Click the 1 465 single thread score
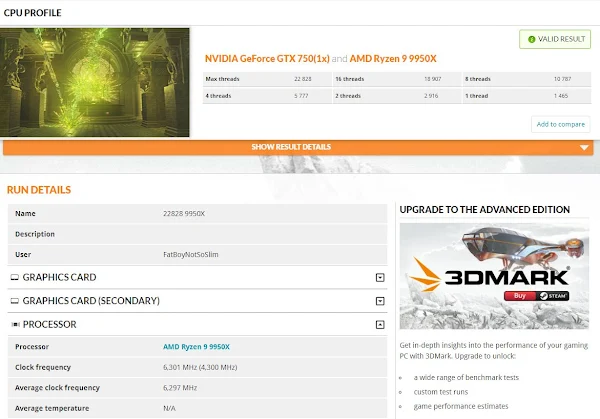Viewport: 600px width, 419px height. [x=561, y=96]
